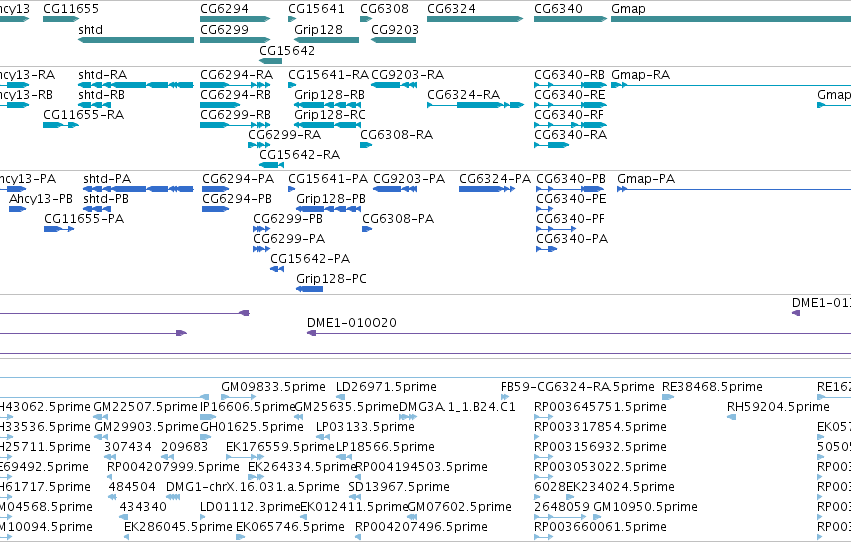The width and height of the screenshot is (851, 542).
Task: Select the CG6340-PA protein label
Action: 572,239
